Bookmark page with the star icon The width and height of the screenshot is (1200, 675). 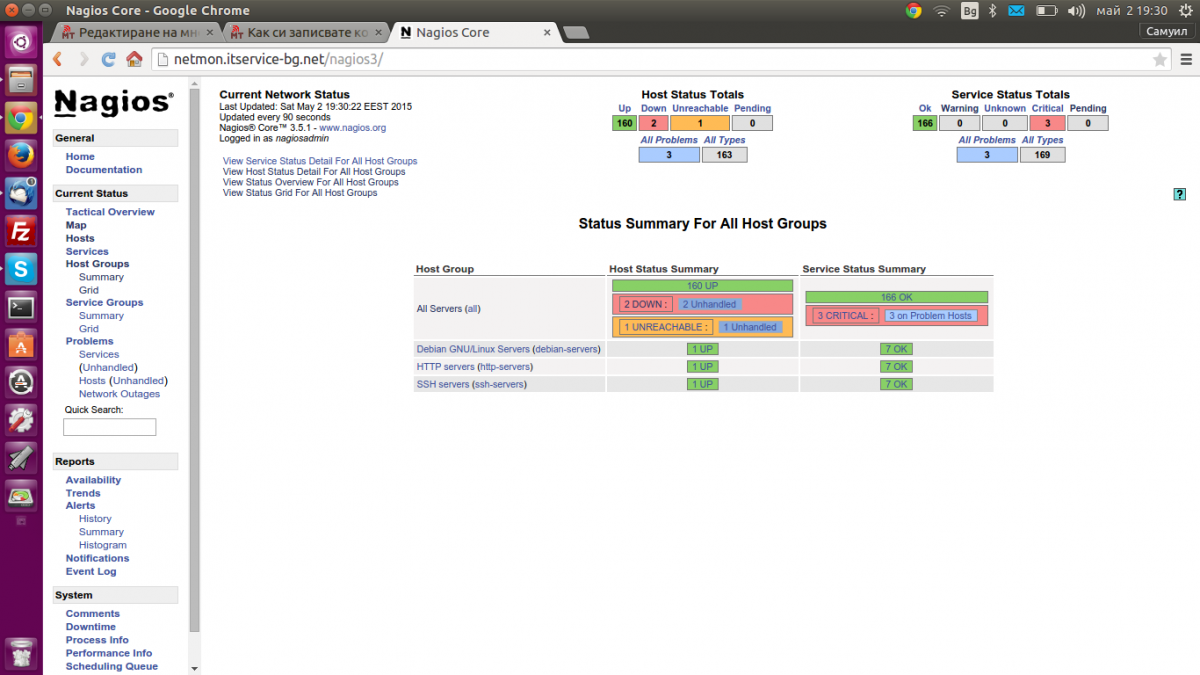1159,60
